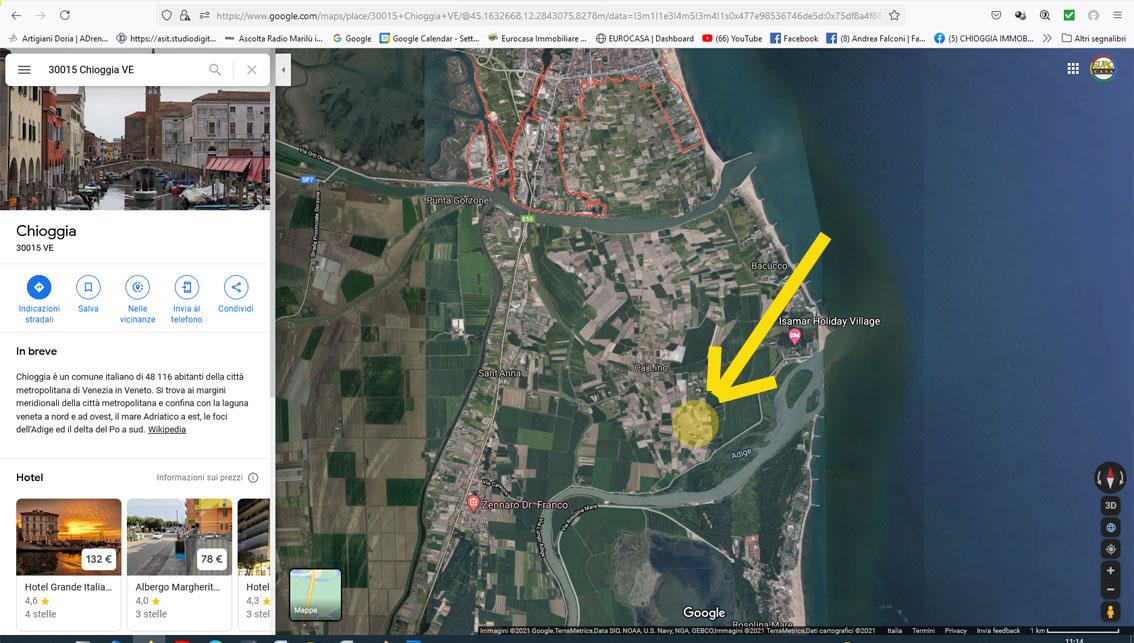Image resolution: width=1134 pixels, height=643 pixels.
Task: Open the Chioggia canal photo
Action: click(135, 130)
